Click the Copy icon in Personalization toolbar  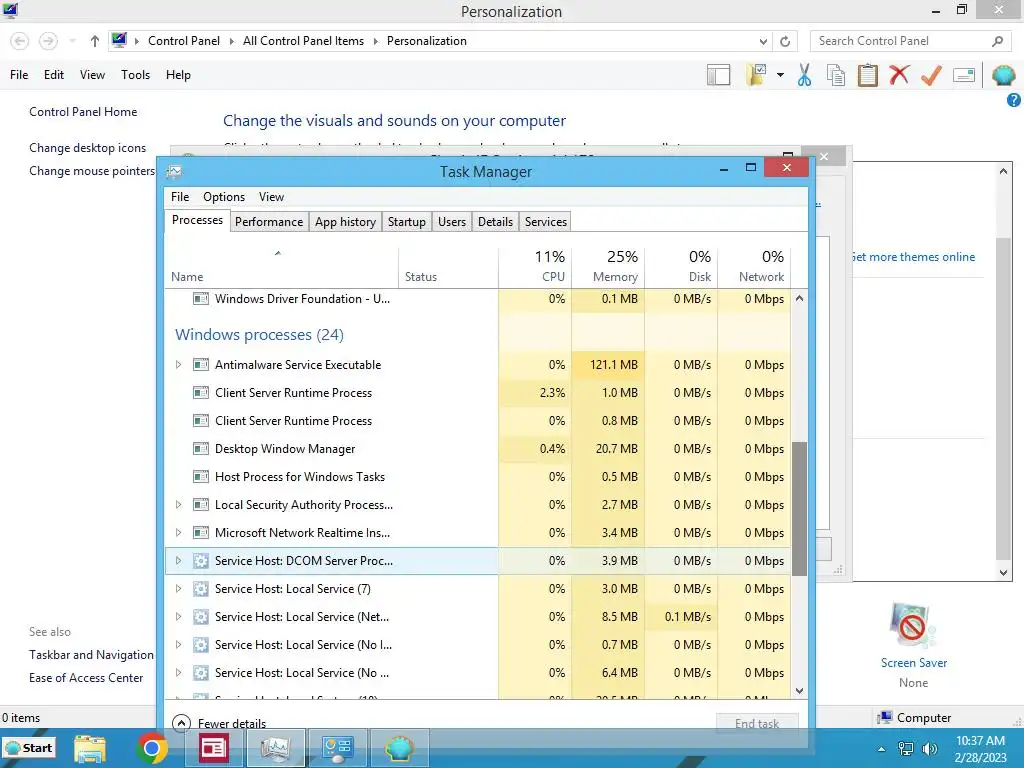point(836,75)
